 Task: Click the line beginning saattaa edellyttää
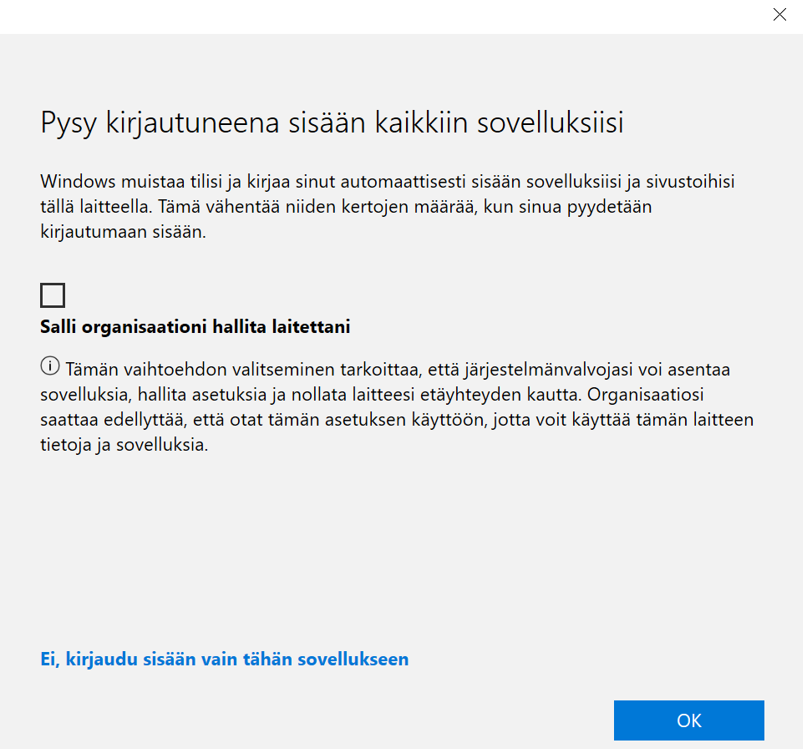click(x=397, y=419)
